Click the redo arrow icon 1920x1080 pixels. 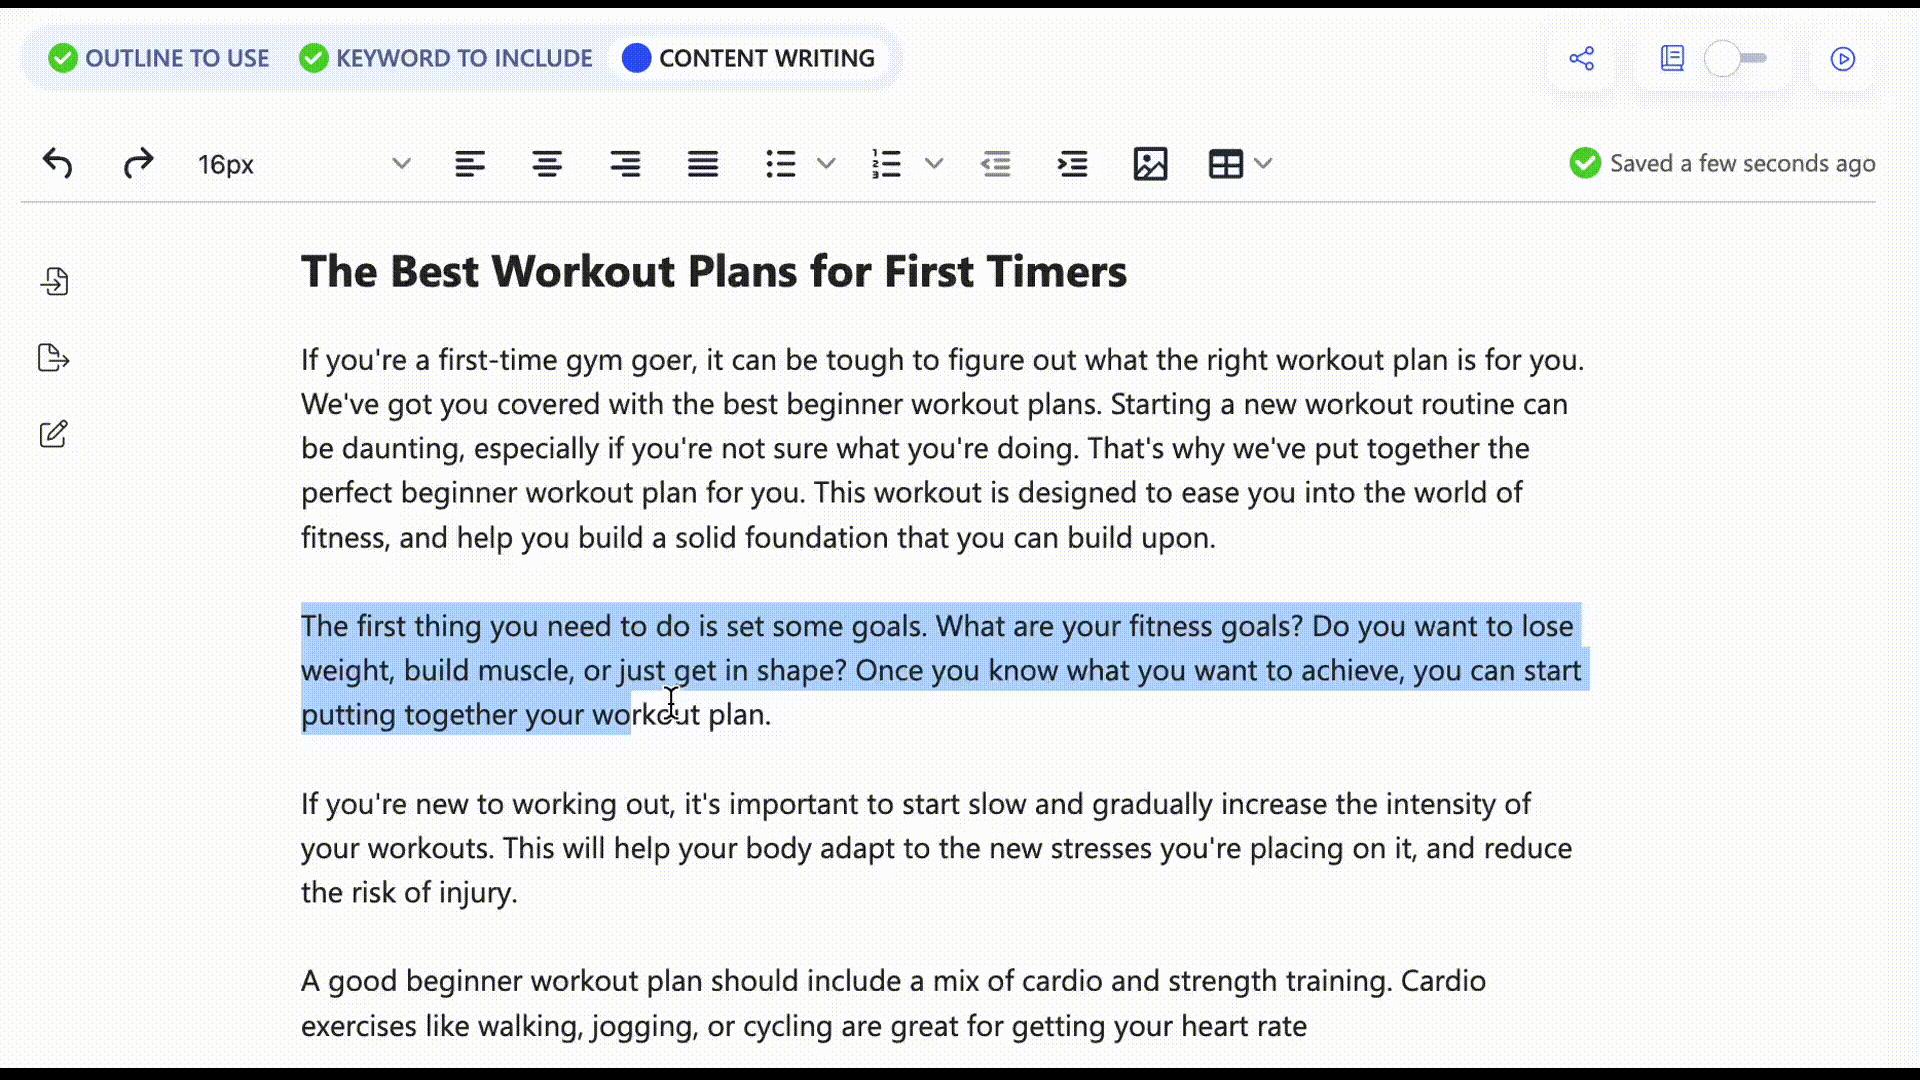pos(138,163)
